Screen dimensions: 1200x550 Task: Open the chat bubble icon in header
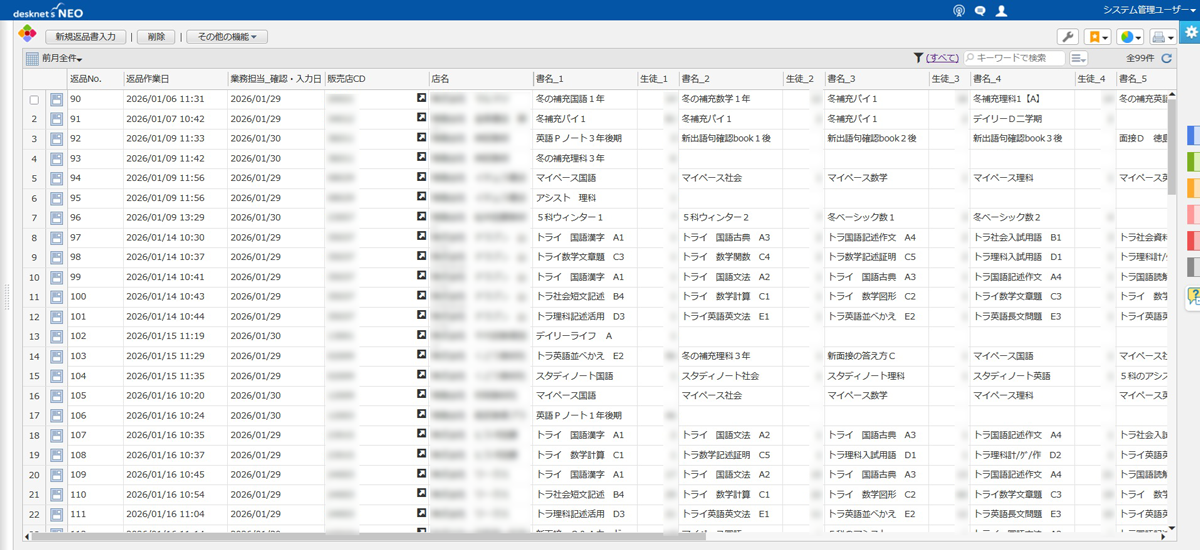click(x=980, y=10)
